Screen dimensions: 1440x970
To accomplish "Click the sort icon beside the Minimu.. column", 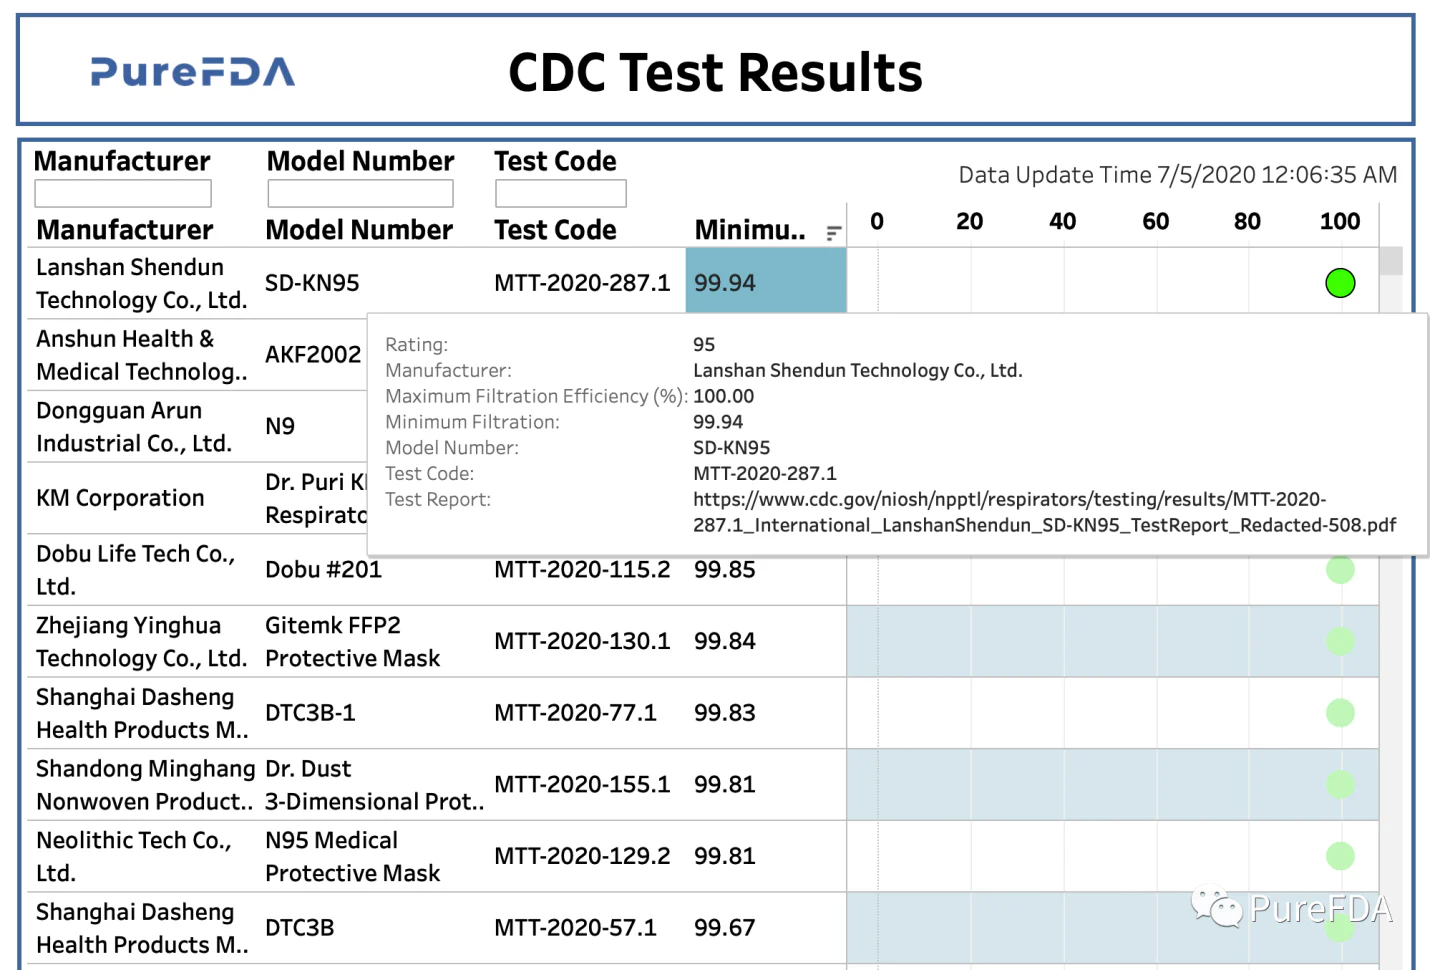I will tap(834, 233).
